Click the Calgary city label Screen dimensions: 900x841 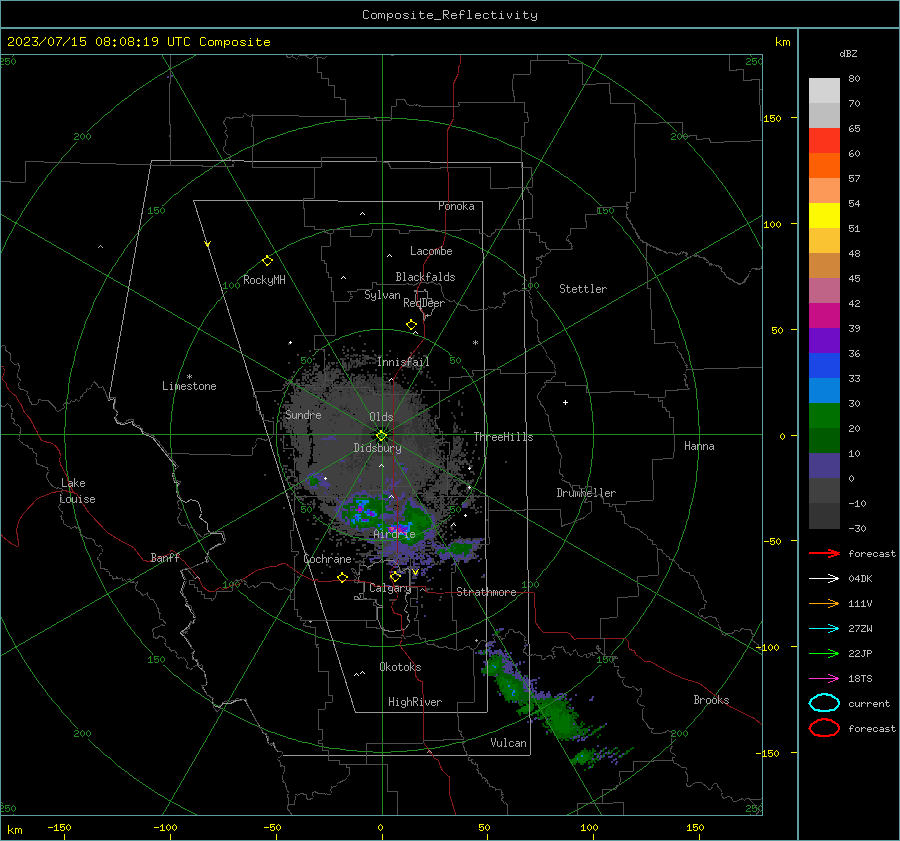(x=390, y=588)
